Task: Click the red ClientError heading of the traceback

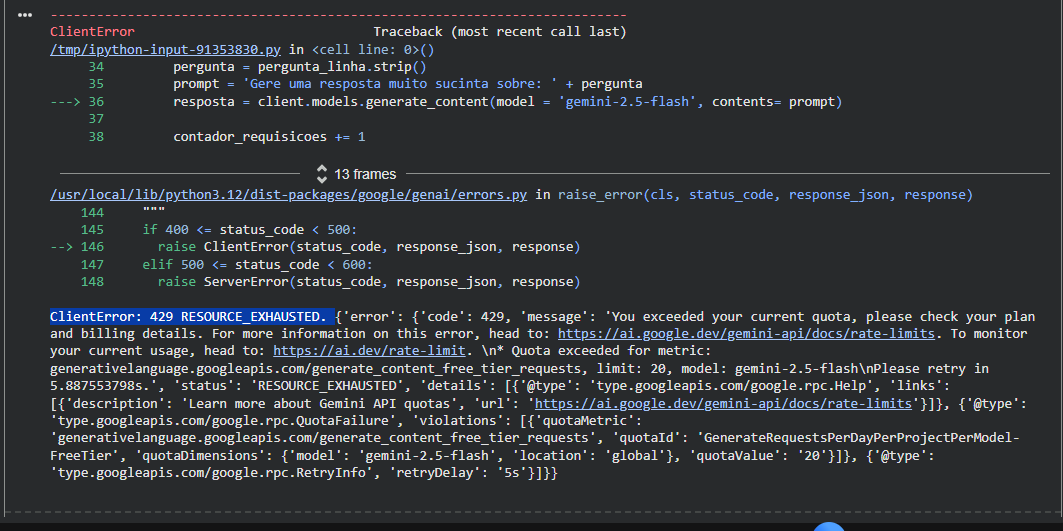Action: click(92, 32)
